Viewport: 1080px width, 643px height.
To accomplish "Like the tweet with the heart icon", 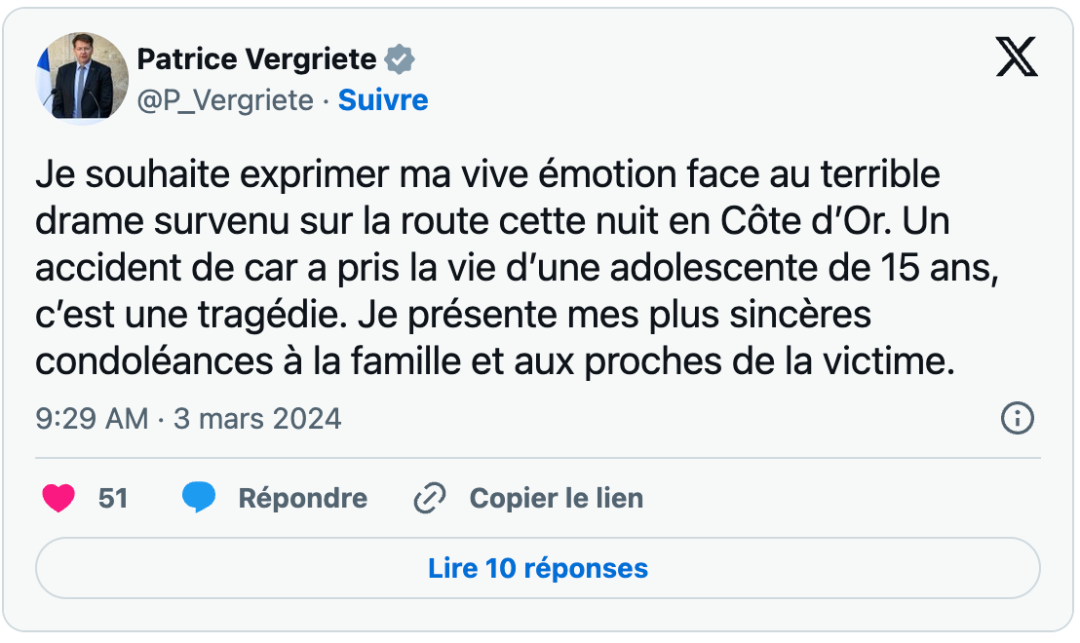I will point(59,498).
